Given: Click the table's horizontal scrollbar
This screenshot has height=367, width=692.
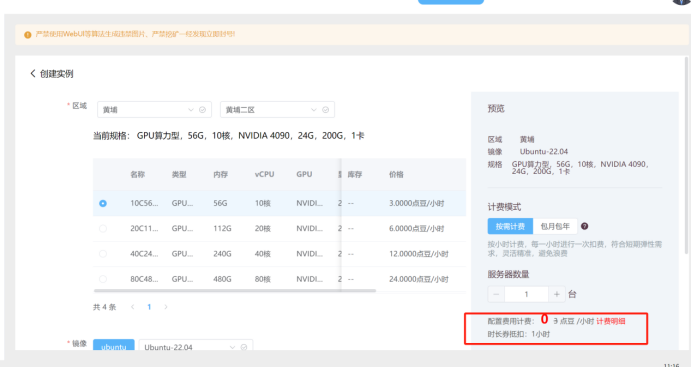Looking at the screenshot, I should pos(235,291).
